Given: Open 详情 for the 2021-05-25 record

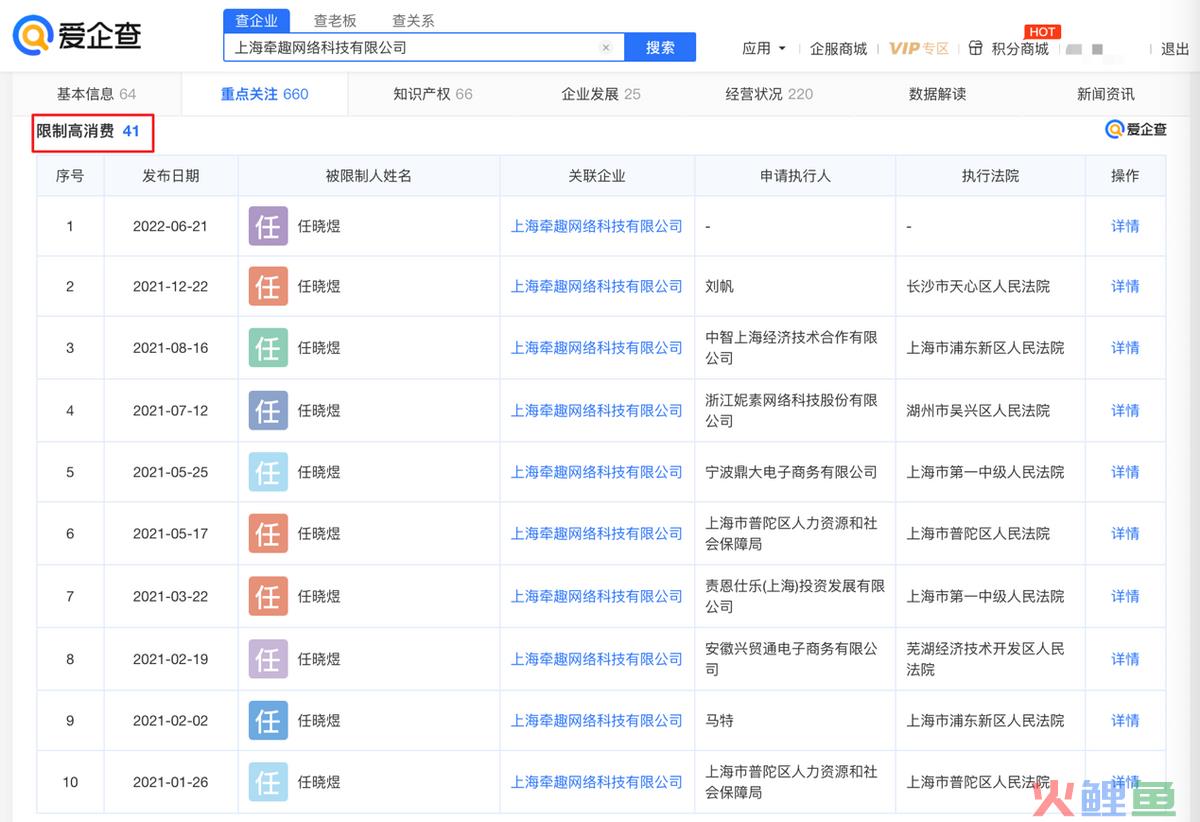Looking at the screenshot, I should [1125, 472].
